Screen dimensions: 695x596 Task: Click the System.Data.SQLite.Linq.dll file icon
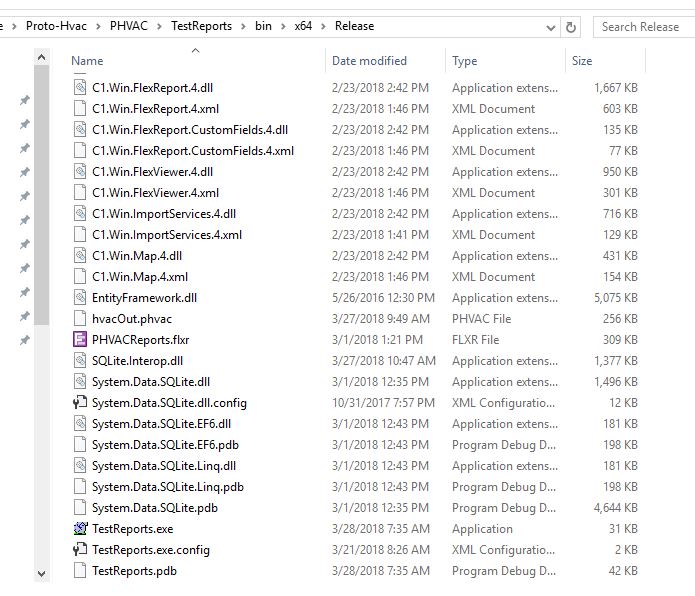(80, 466)
